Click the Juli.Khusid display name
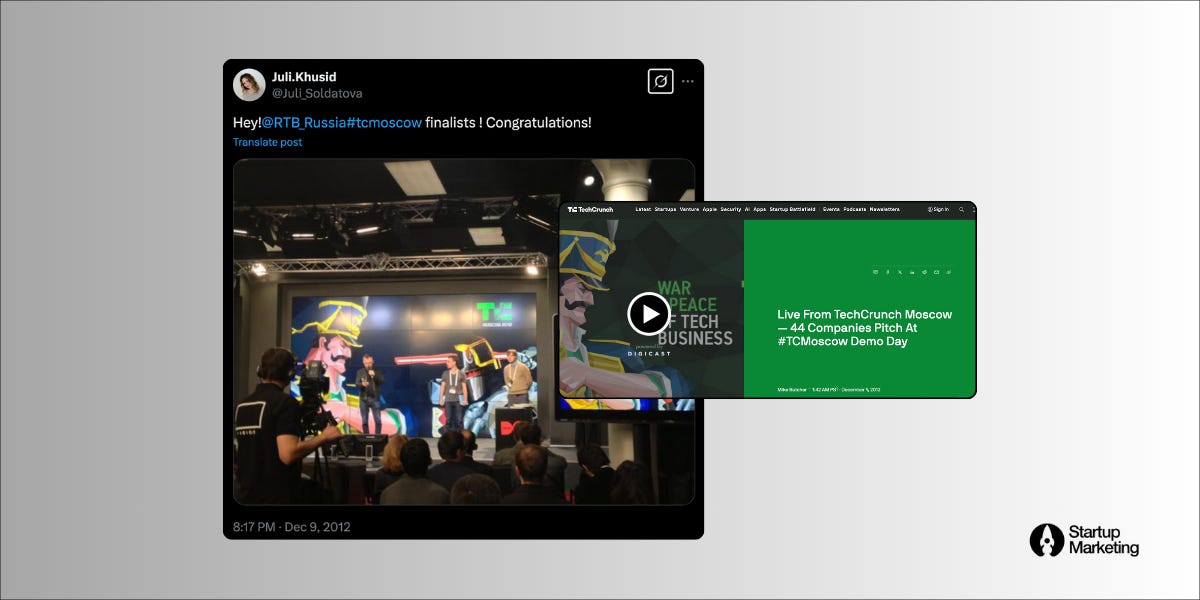The width and height of the screenshot is (1200, 600). [305, 76]
